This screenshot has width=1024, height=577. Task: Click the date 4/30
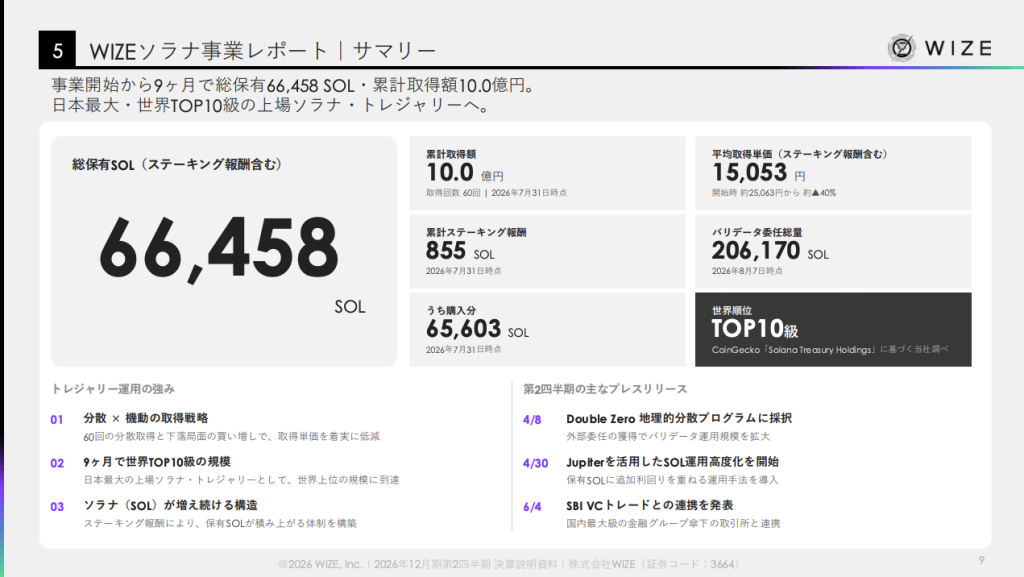[536, 463]
